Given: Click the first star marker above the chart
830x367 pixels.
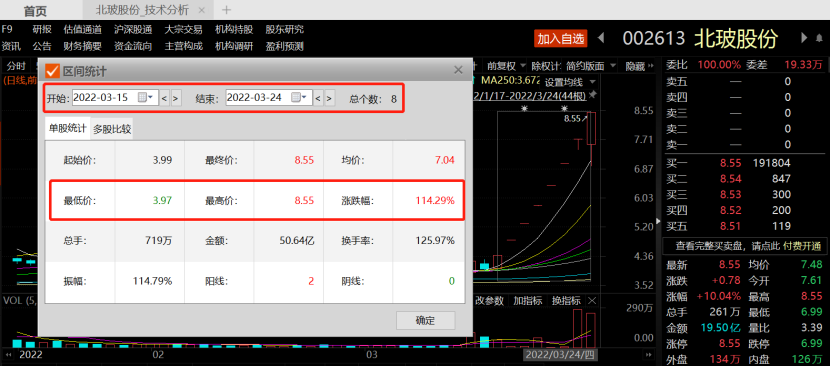Looking at the screenshot, I should click(524, 109).
